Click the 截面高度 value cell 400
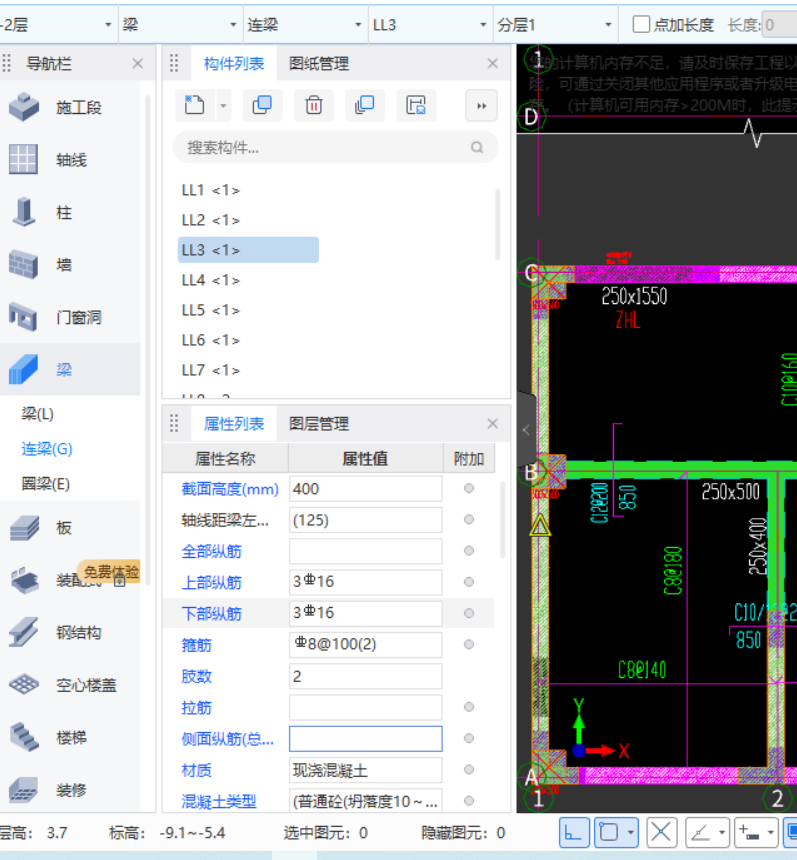This screenshot has height=860, width=797. 365,489
